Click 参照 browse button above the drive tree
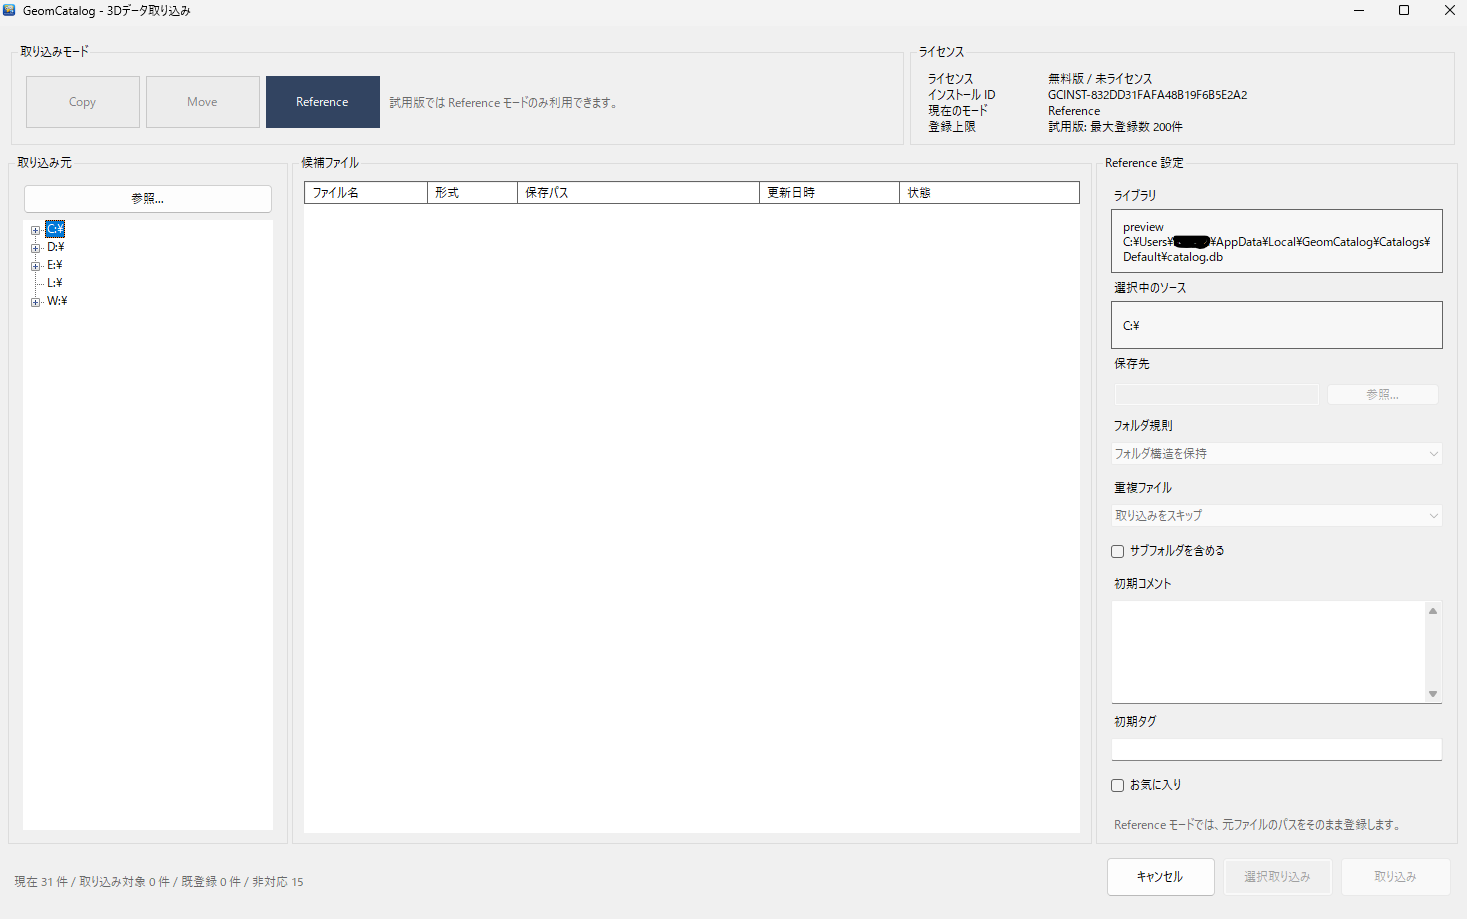 coord(147,198)
